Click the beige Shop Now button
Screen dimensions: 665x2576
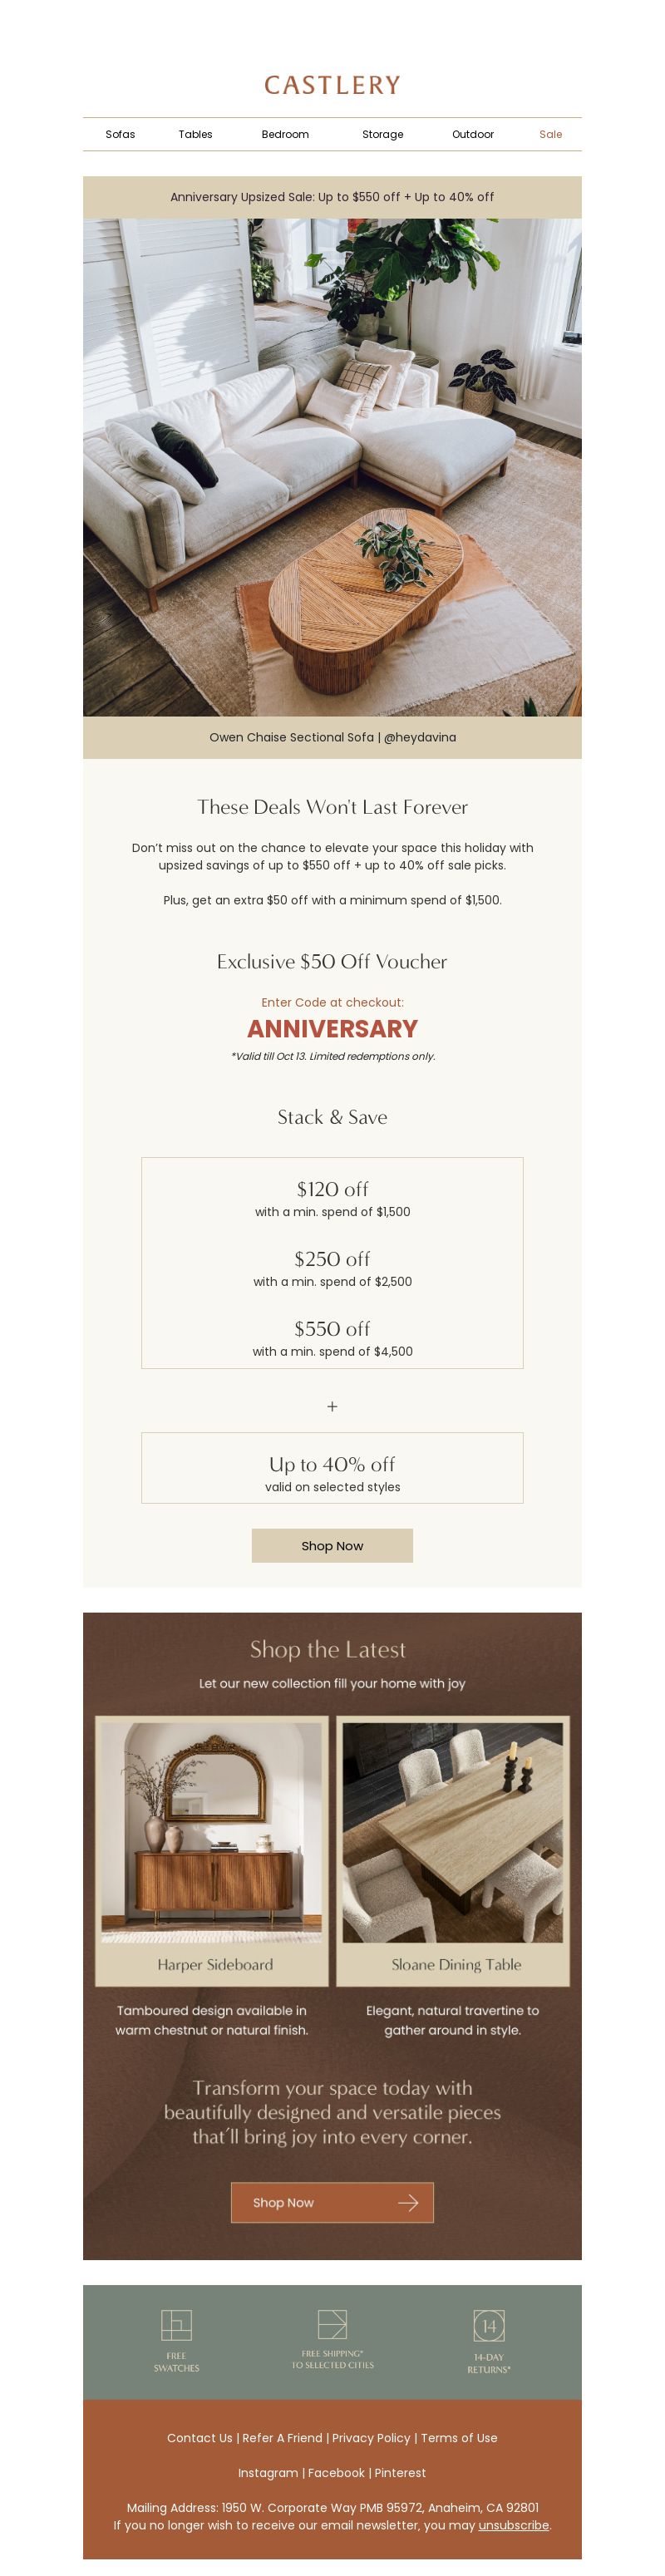point(332,1545)
